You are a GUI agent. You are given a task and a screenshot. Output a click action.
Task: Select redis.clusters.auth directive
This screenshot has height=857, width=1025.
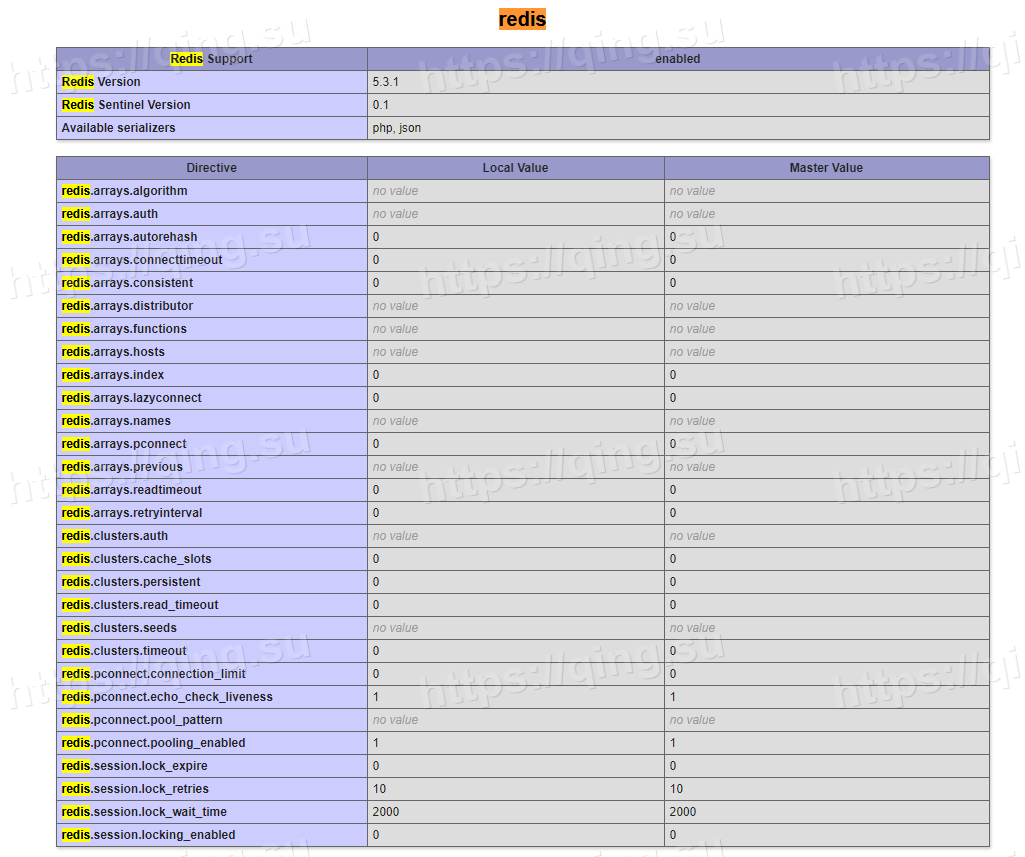pos(114,535)
